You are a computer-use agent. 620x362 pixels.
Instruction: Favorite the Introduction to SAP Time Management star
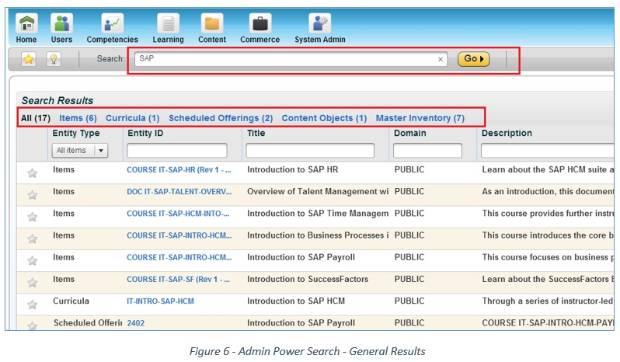32,217
